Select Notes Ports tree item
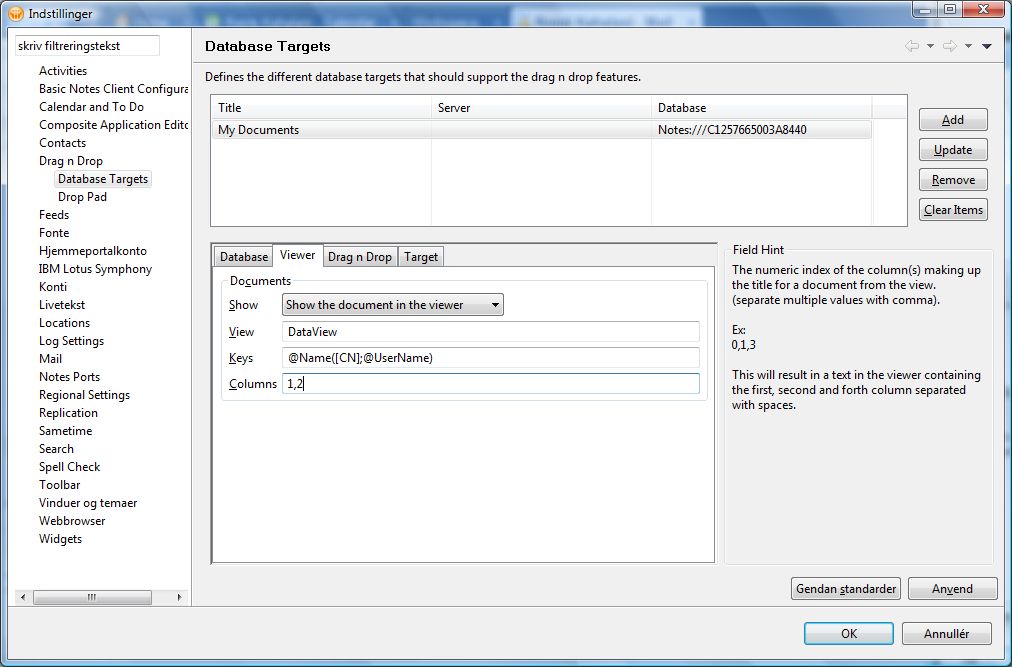 point(69,376)
